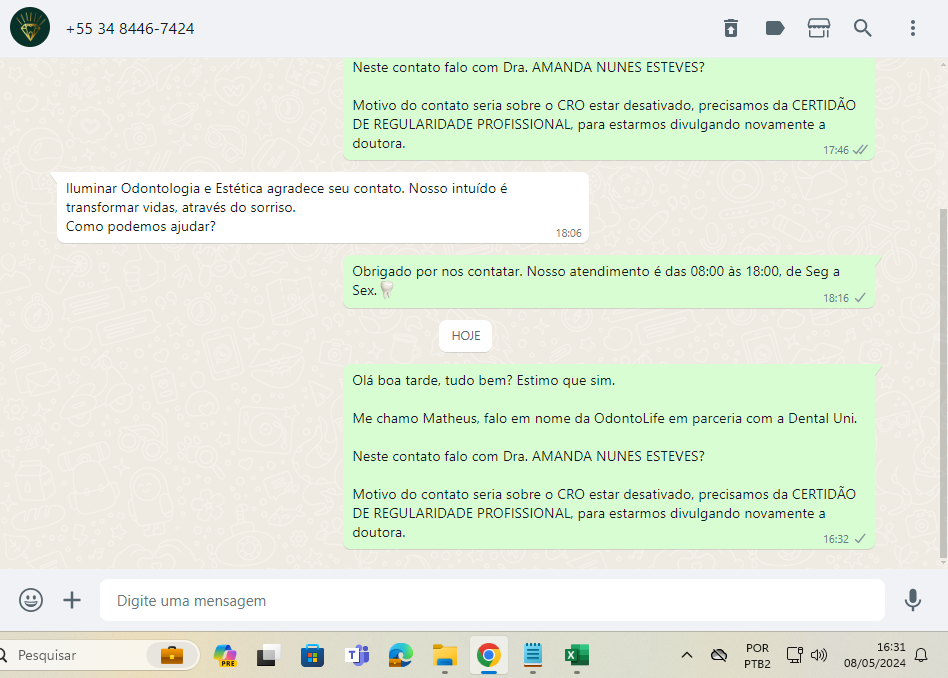
Task: Open the catalog storefront icon
Action: click(819, 28)
